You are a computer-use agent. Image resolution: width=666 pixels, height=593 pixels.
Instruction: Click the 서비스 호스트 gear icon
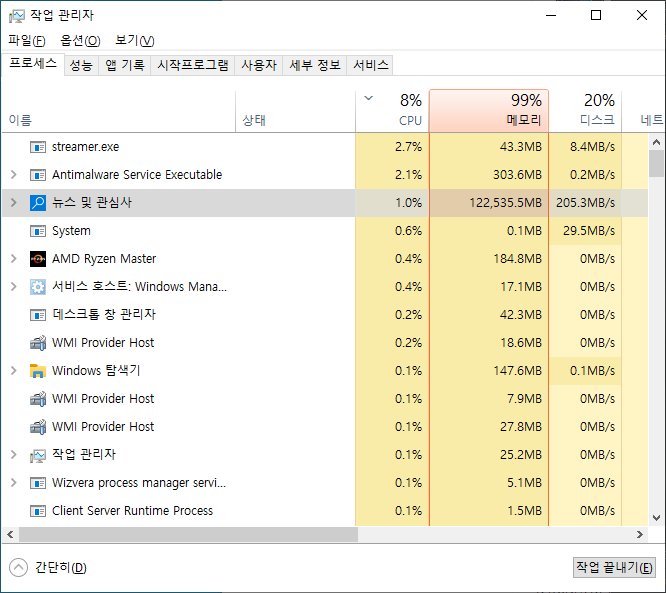38,287
